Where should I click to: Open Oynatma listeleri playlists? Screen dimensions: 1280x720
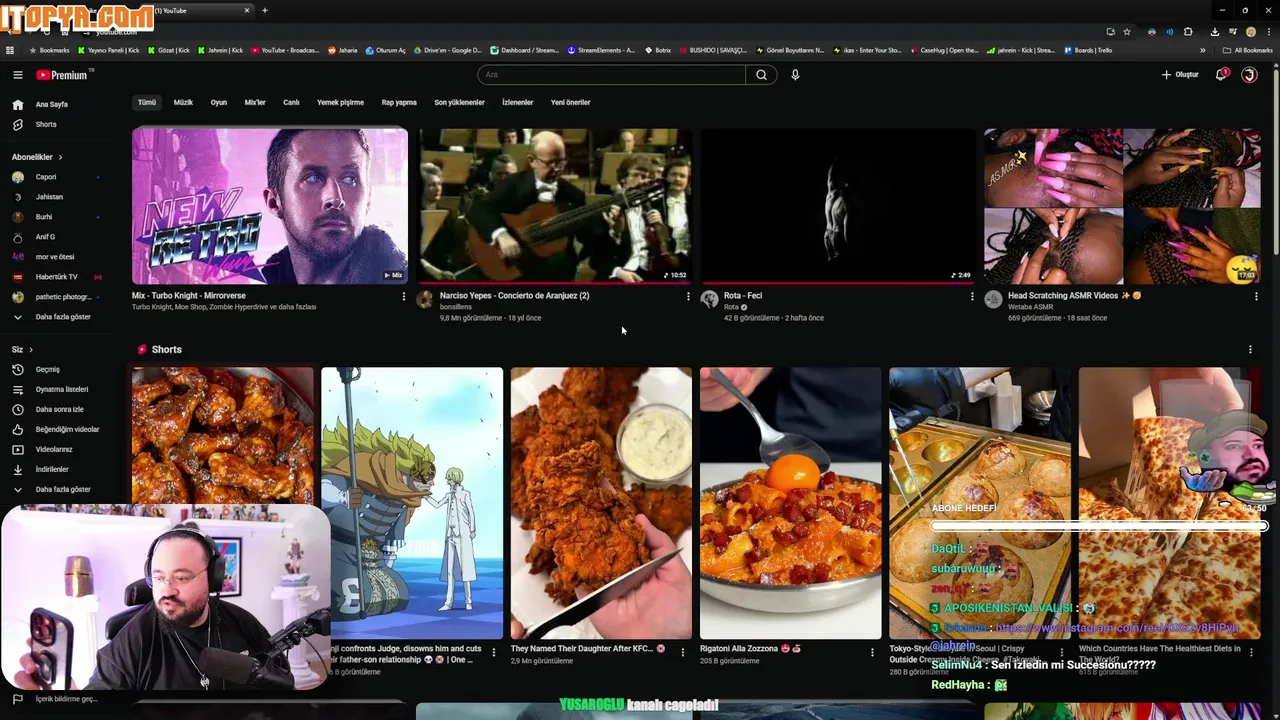[x=60, y=389]
